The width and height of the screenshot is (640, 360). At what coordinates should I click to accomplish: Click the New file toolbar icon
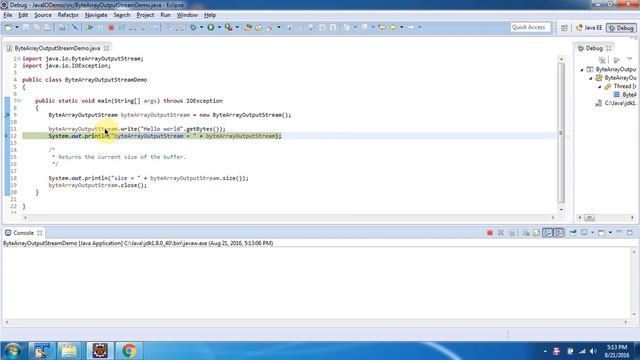click(x=8, y=27)
